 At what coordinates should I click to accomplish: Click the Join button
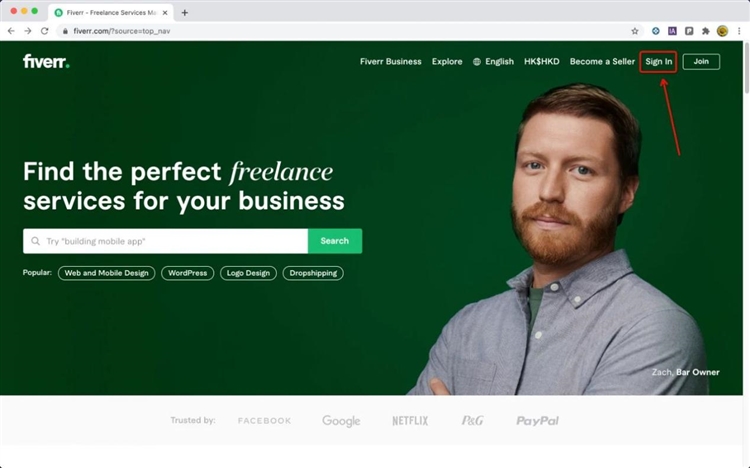click(701, 61)
